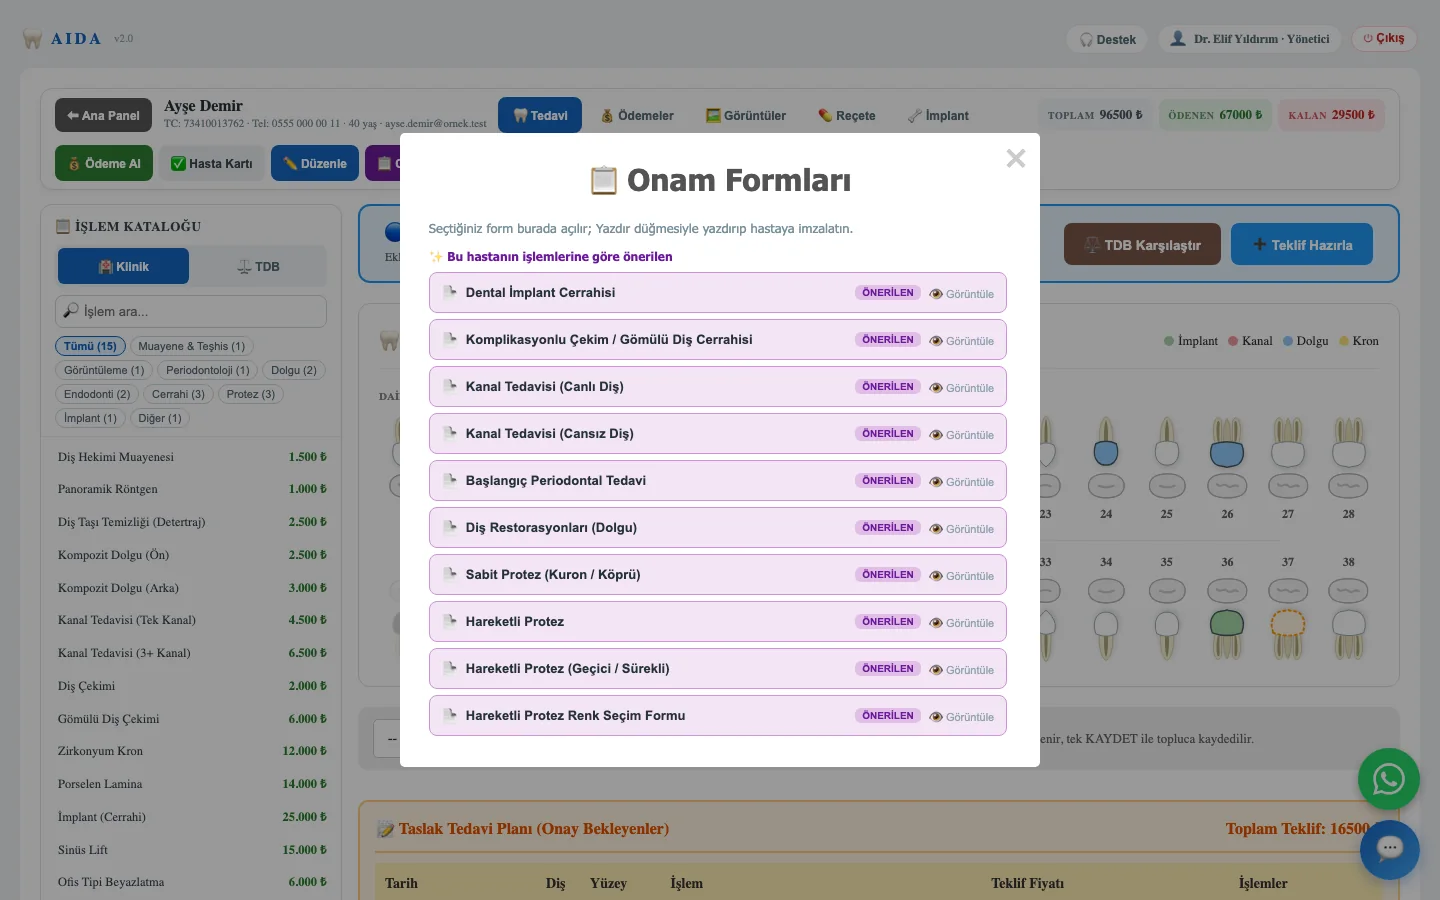The height and width of the screenshot is (900, 1440).
Task: View Diş Restorasyonları (Dolgu) form
Action: coord(962,529)
